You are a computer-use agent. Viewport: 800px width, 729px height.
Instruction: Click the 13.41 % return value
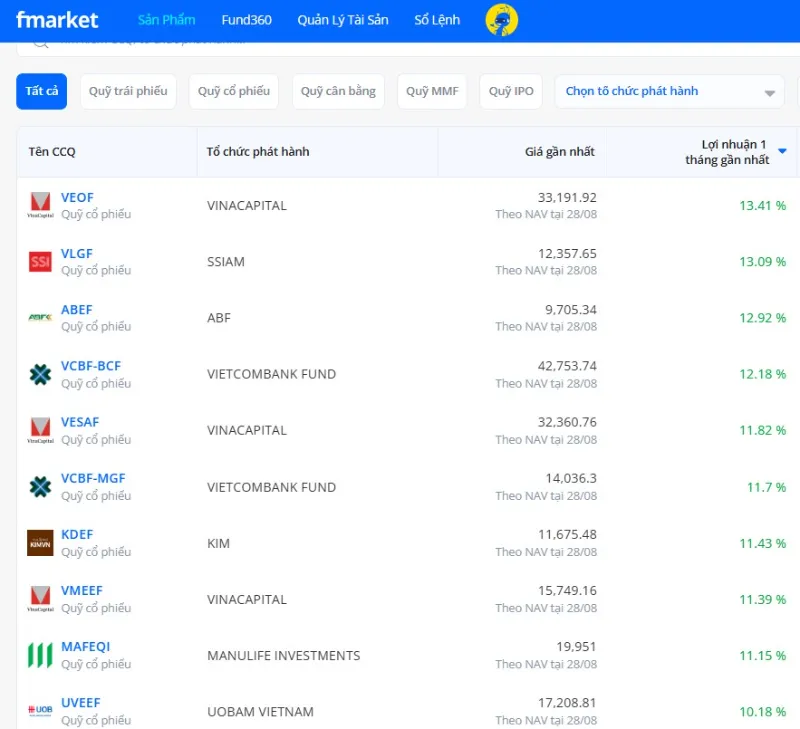(x=763, y=206)
